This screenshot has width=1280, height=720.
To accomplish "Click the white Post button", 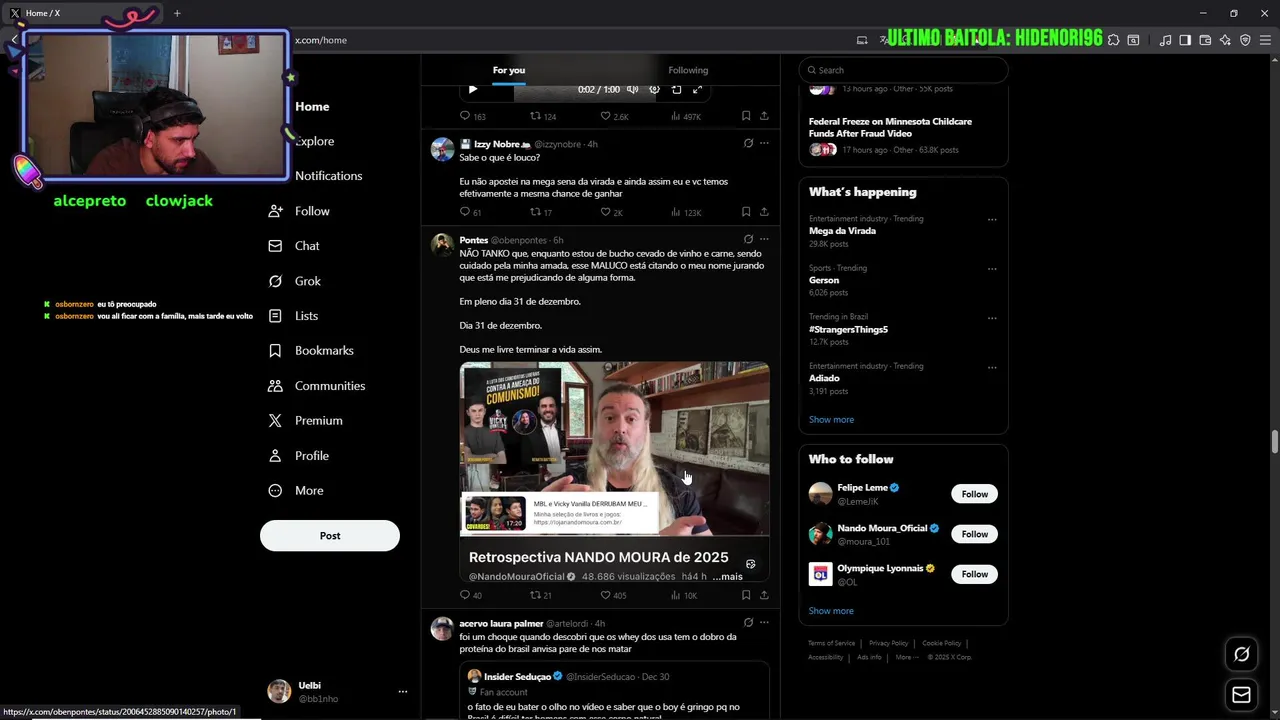I will pyautogui.click(x=330, y=536).
